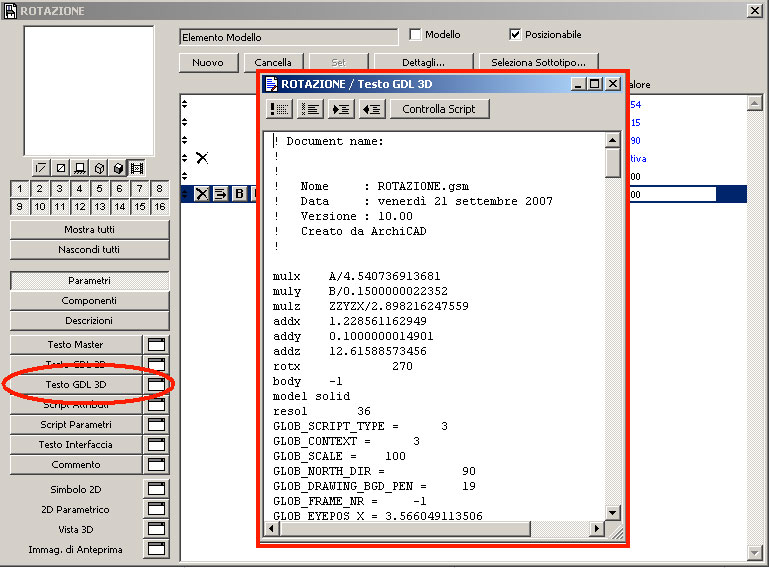The width and height of the screenshot is (769, 568).
Task: Open Immag. di Anteprima window icon
Action: tap(156, 549)
